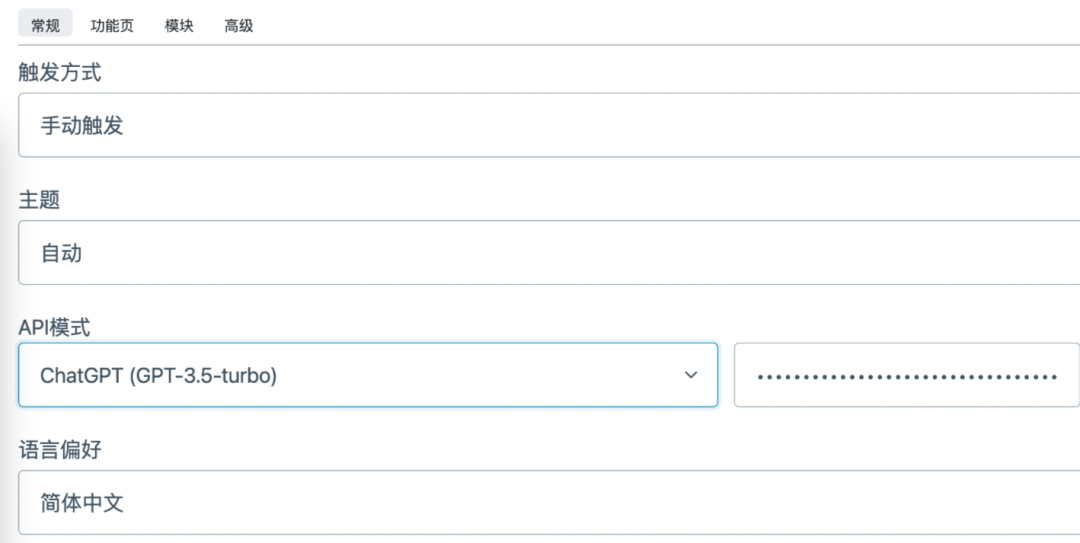Screen dimensions: 1080x543
Task: Click the 语言偏好 field label
Action: click(60, 450)
